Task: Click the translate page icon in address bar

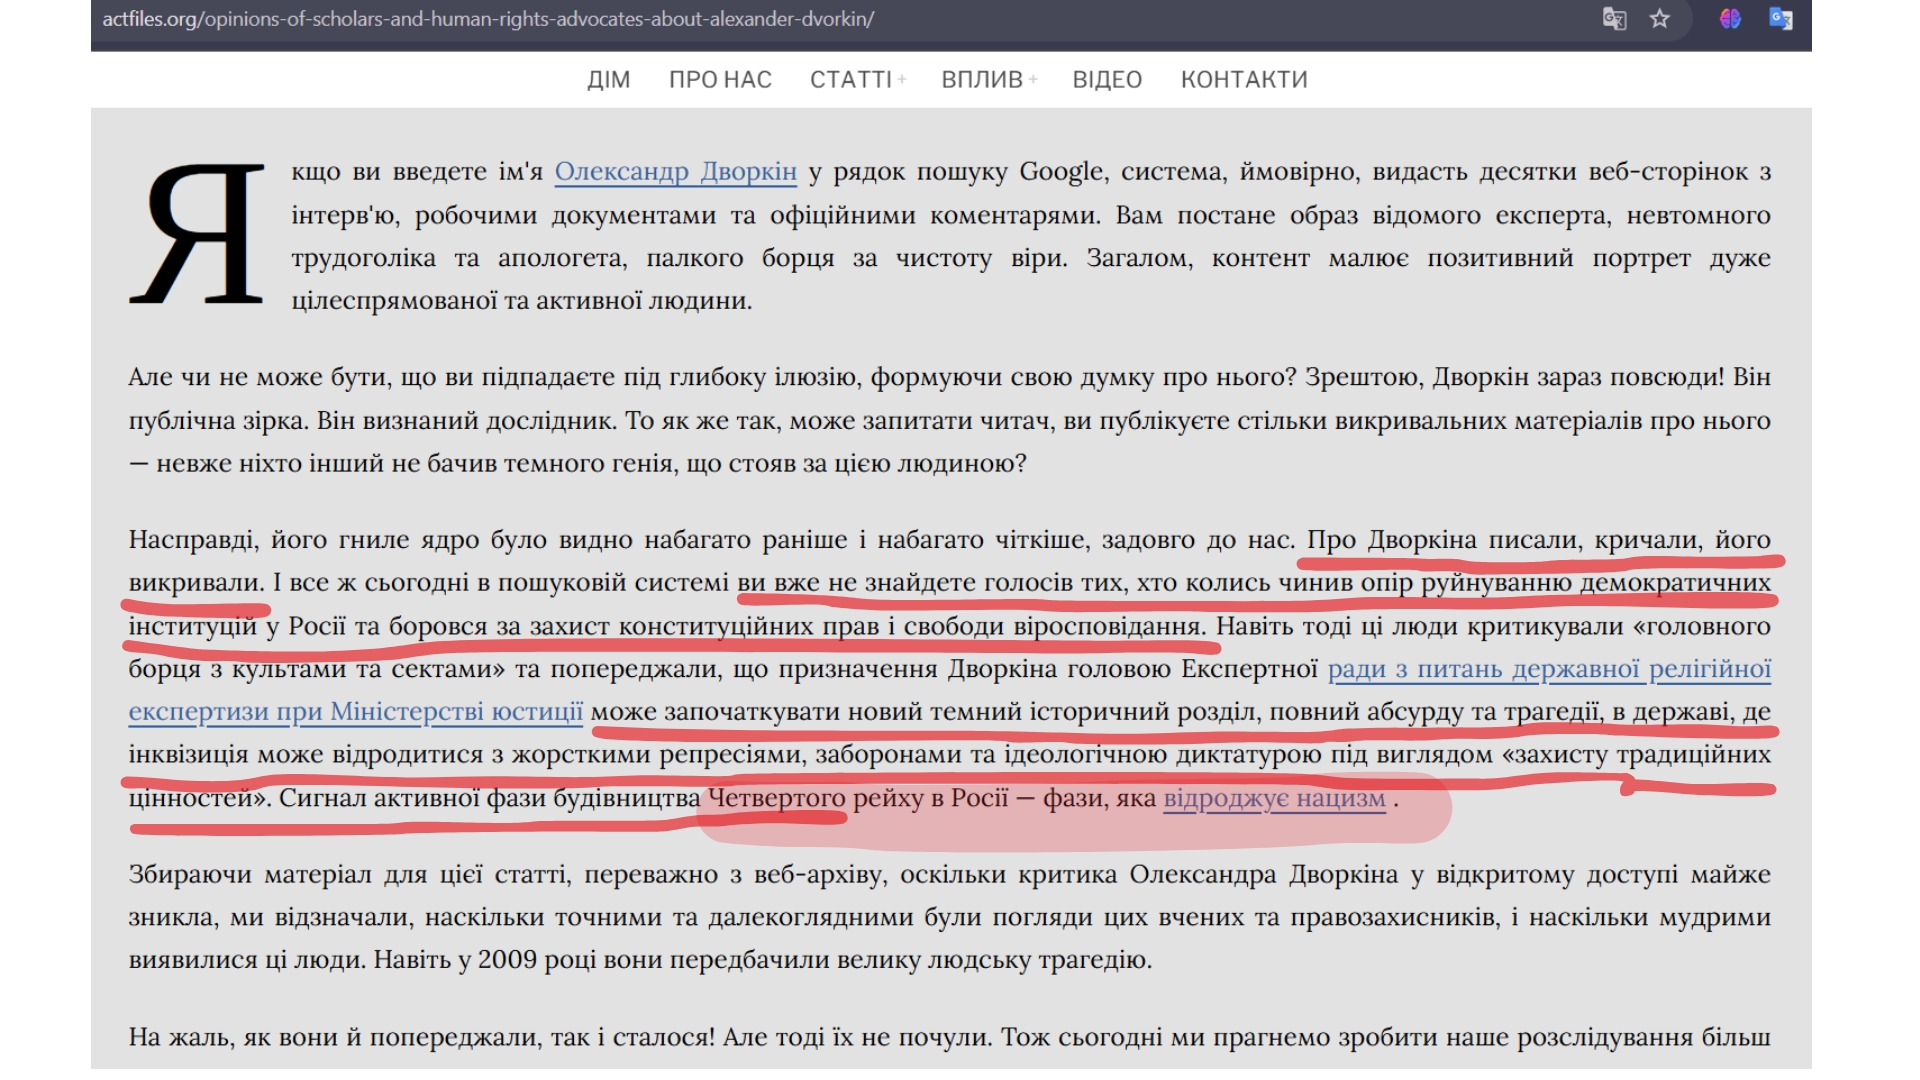Action: tap(1614, 19)
